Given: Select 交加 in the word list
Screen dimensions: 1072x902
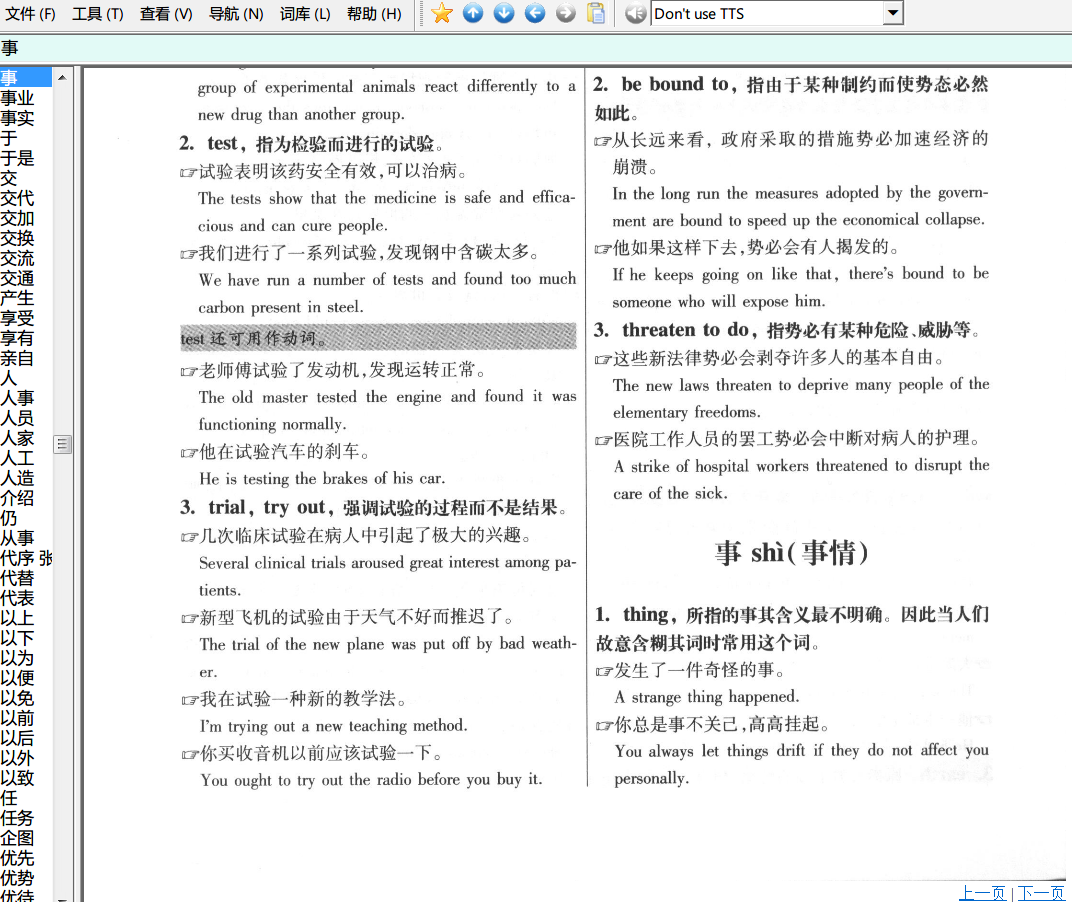Looking at the screenshot, I should click(x=17, y=217).
